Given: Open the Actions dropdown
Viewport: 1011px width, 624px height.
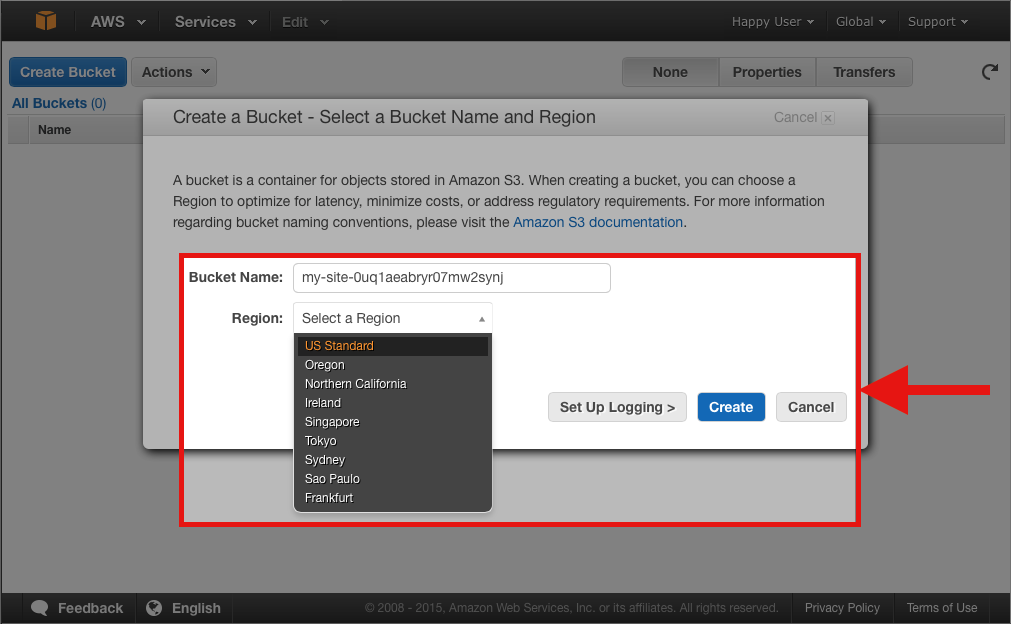Looking at the screenshot, I should point(174,72).
